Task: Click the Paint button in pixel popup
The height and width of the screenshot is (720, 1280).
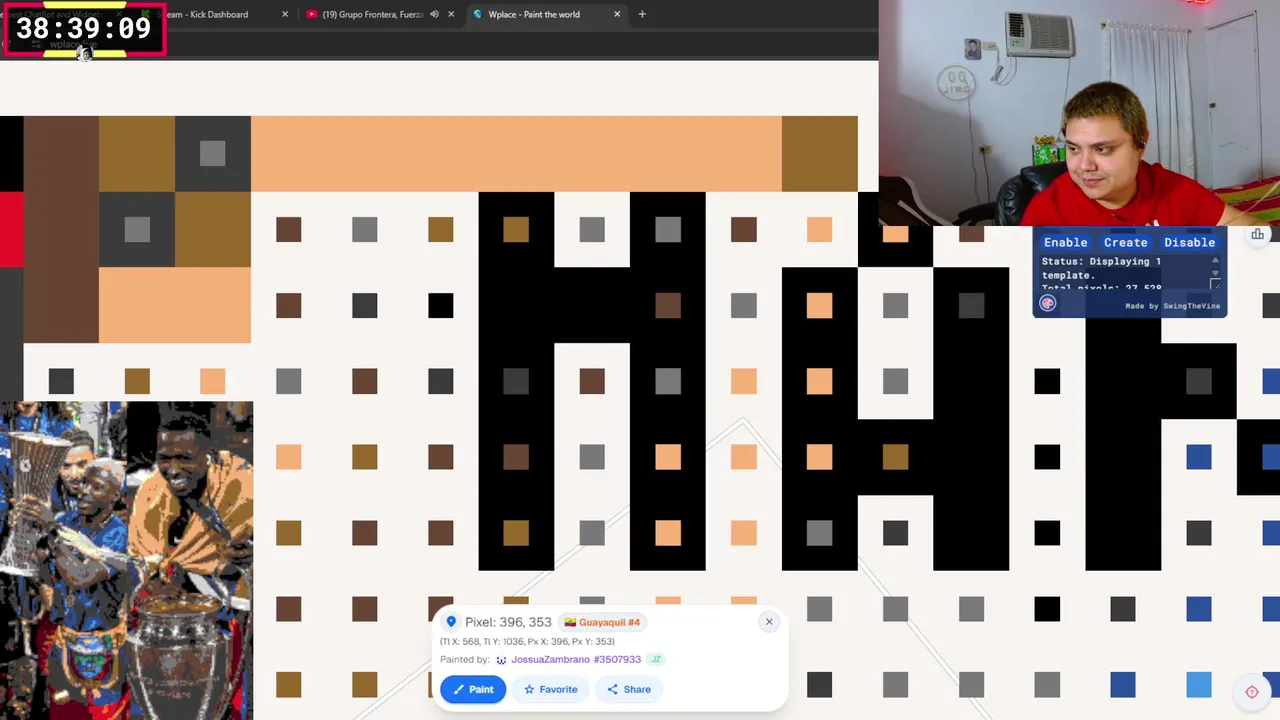Action: point(473,689)
